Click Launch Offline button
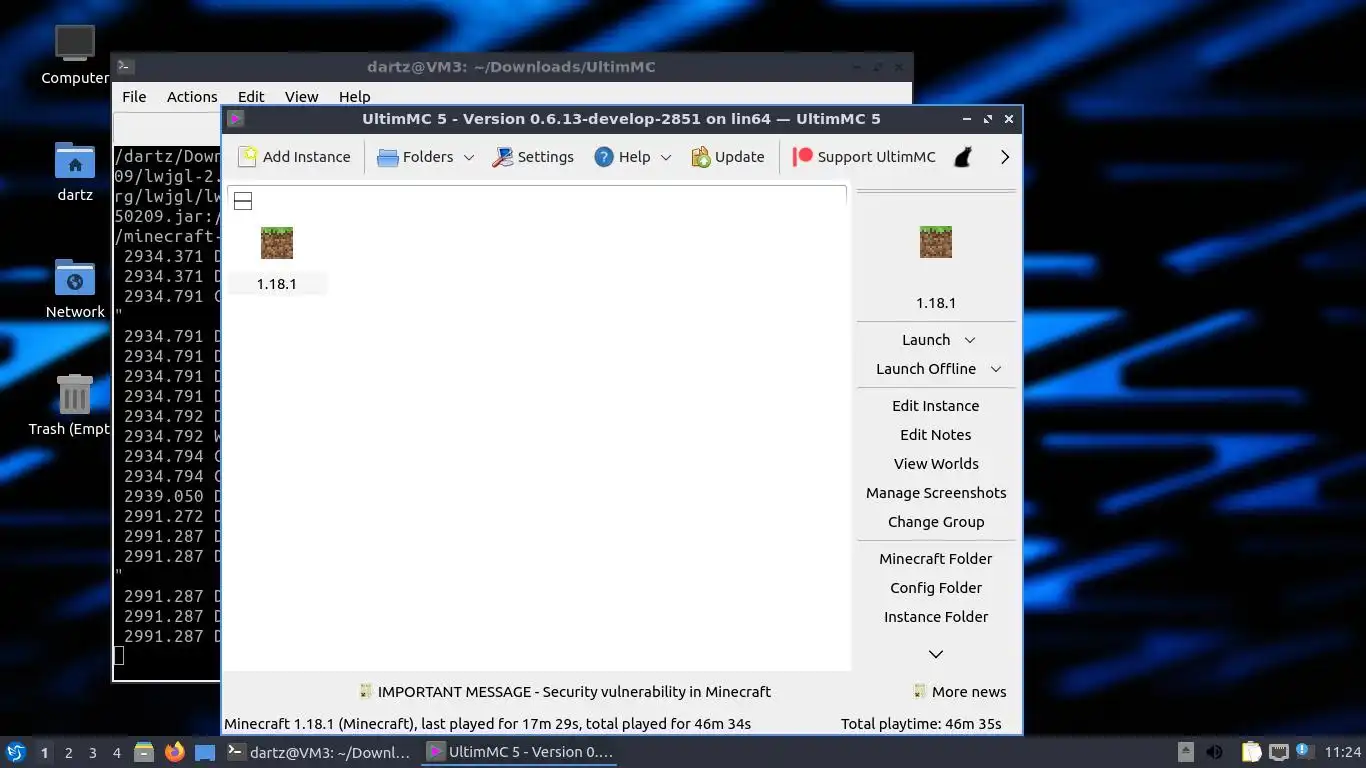The width and height of the screenshot is (1366, 768). tap(925, 369)
